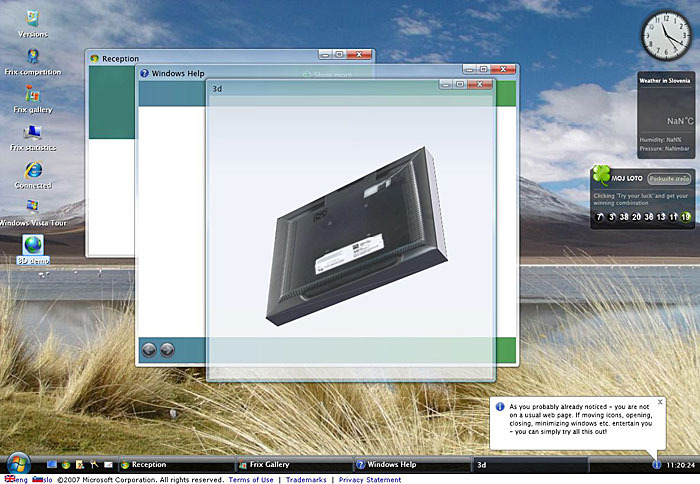Click the Poskusite srečo button
The image size is (700, 484).
pyautogui.click(x=669, y=179)
